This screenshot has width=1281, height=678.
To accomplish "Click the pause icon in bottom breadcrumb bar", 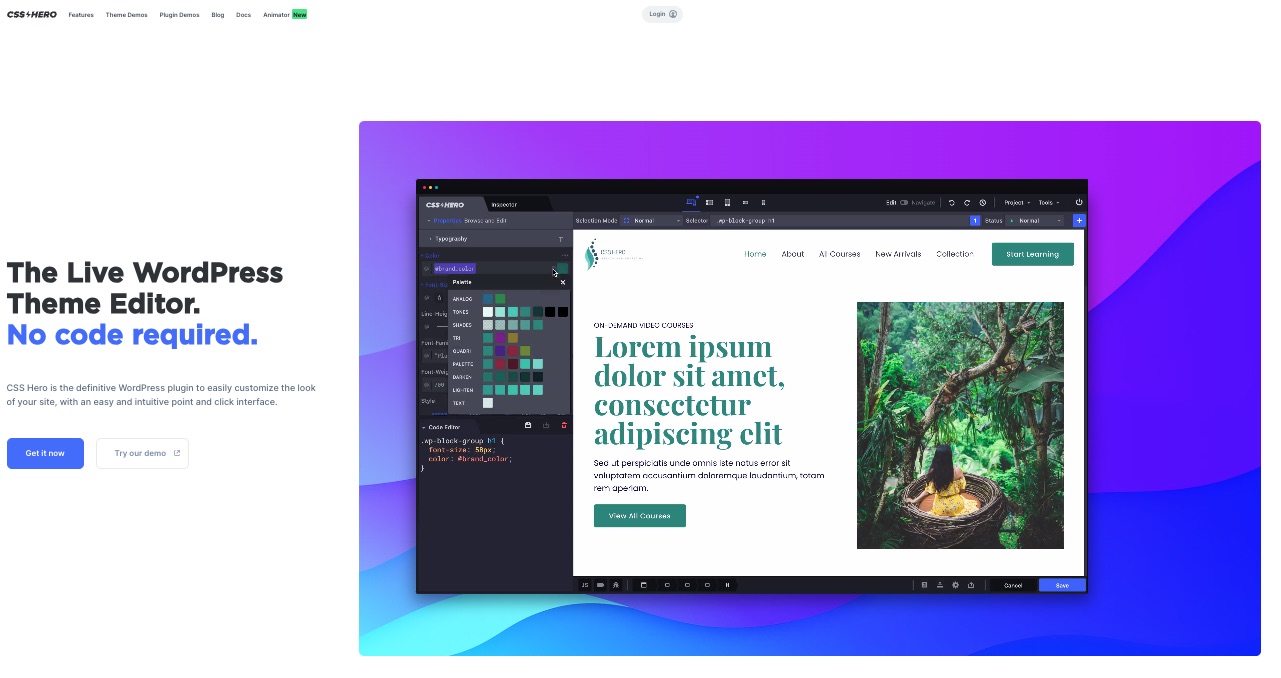I will 727,585.
